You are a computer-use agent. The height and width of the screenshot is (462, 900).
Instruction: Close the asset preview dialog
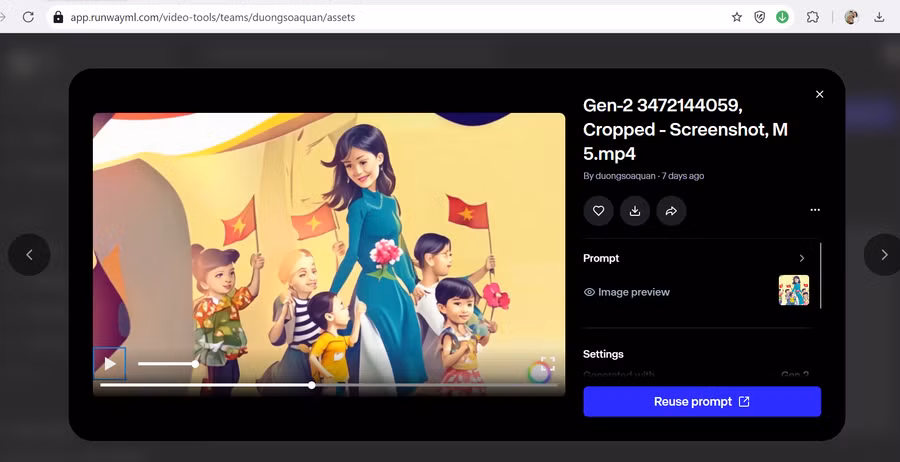[x=819, y=94]
